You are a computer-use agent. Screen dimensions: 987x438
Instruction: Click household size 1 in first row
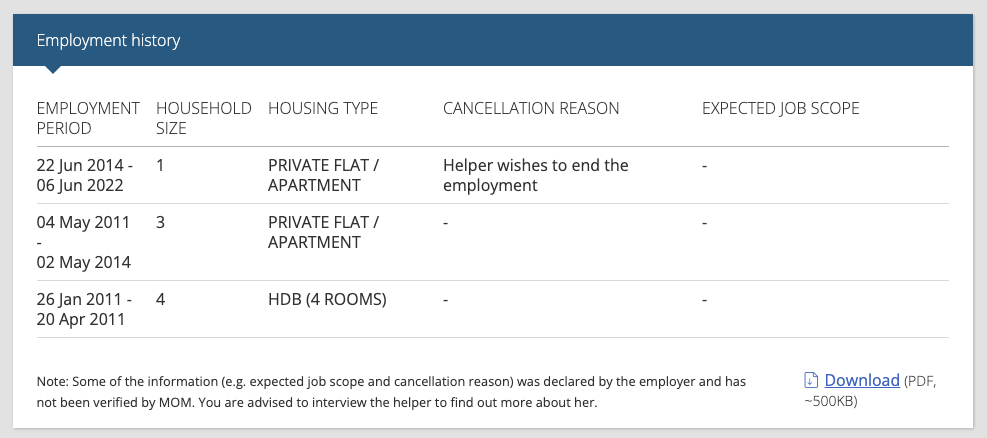point(160,166)
